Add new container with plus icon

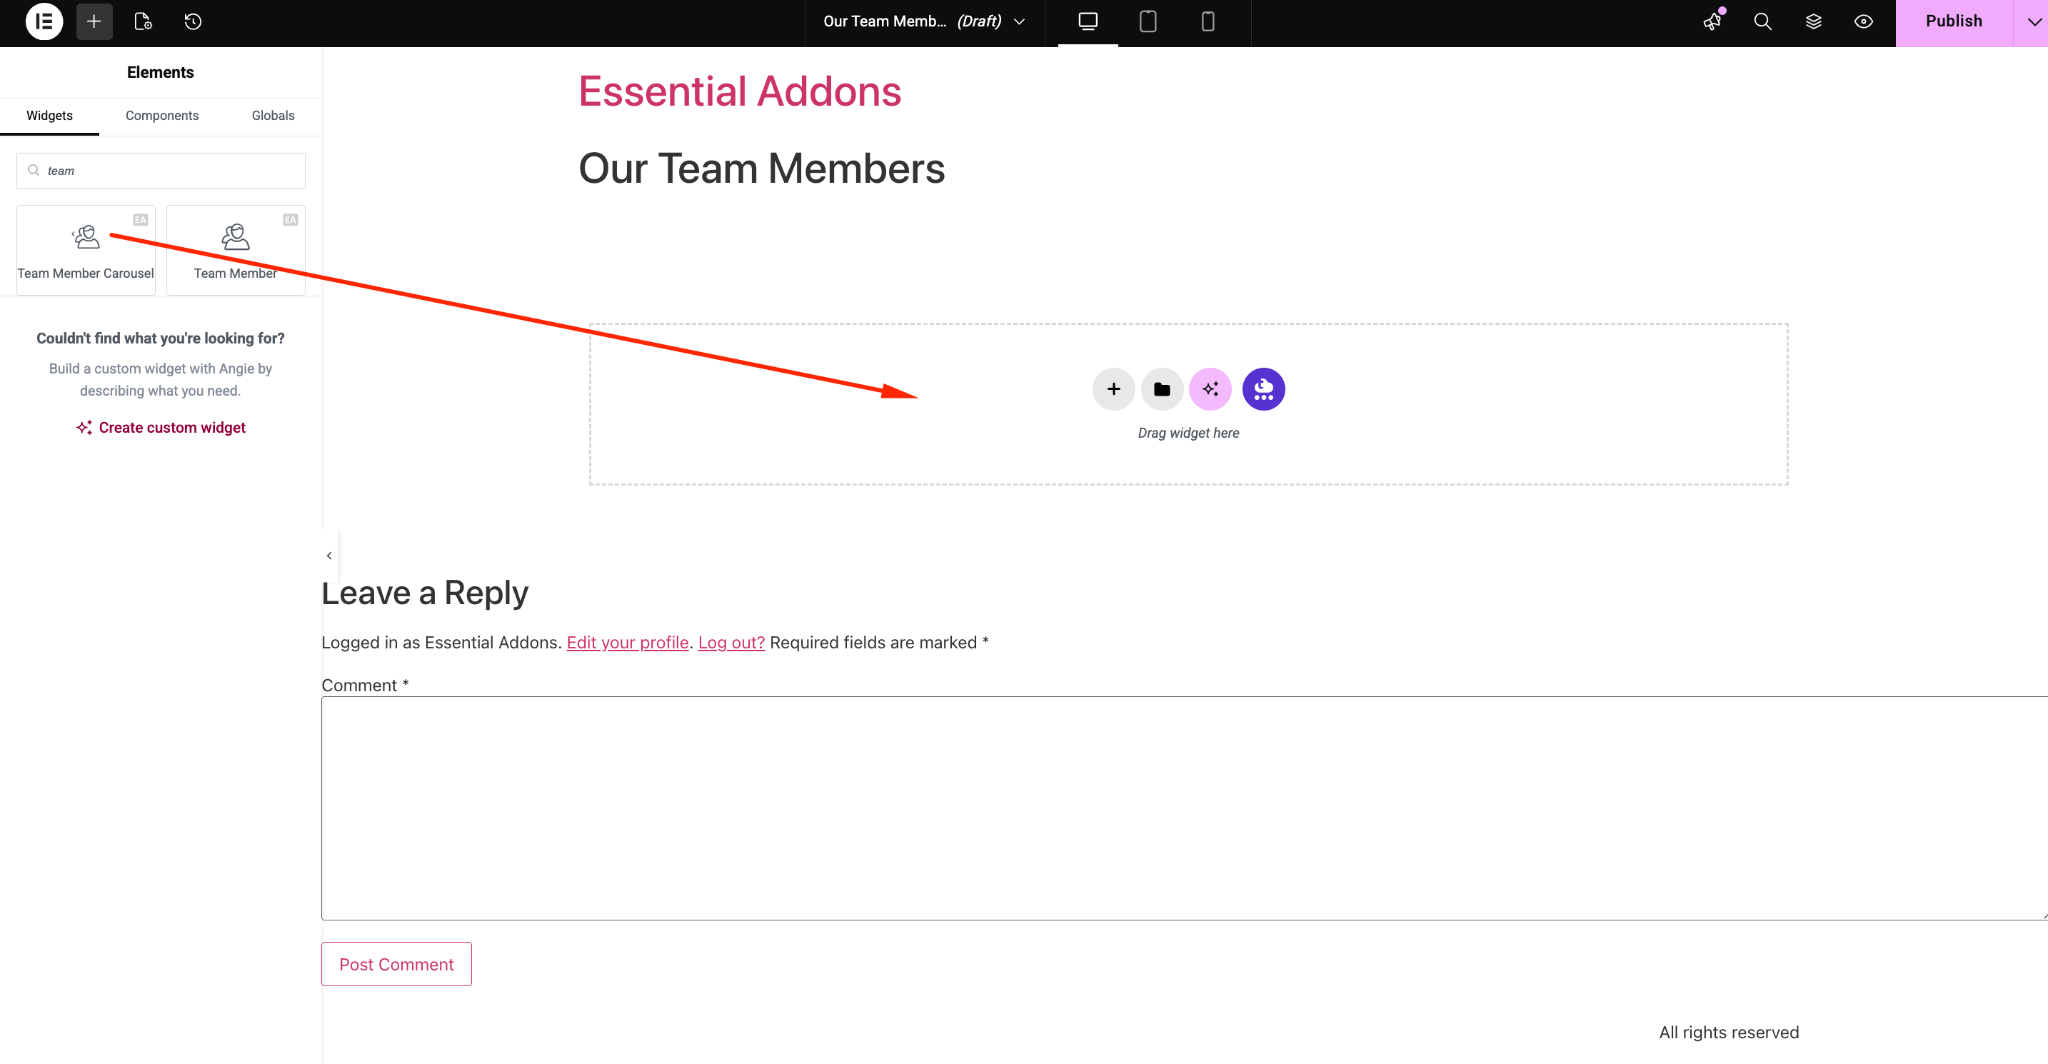(x=1113, y=389)
